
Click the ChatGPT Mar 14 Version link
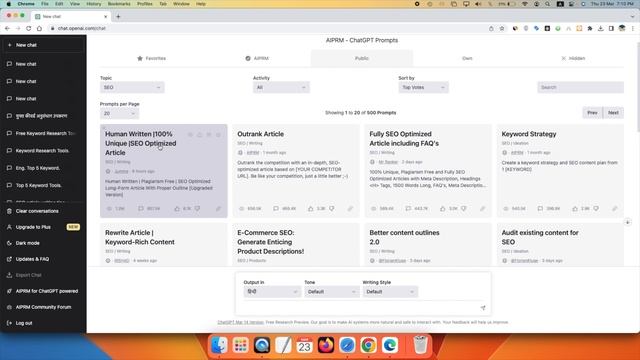tap(240, 322)
